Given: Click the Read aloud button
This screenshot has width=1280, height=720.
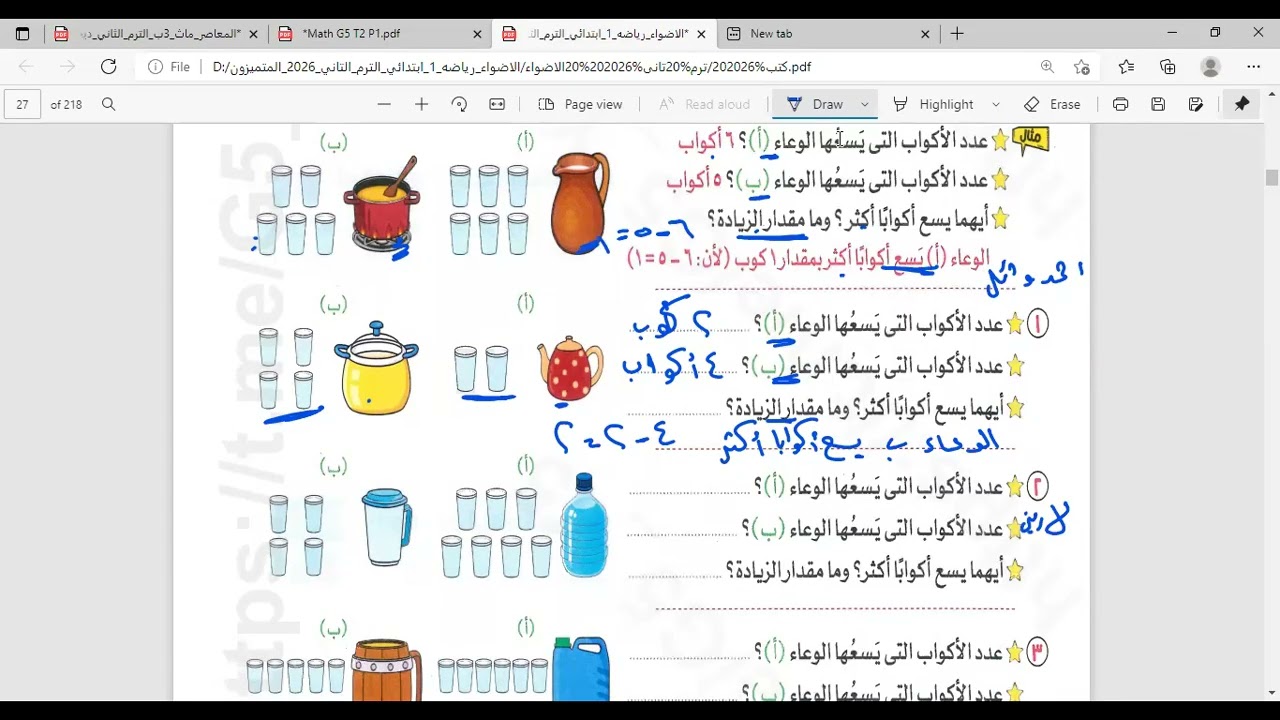Looking at the screenshot, I should click(x=704, y=104).
